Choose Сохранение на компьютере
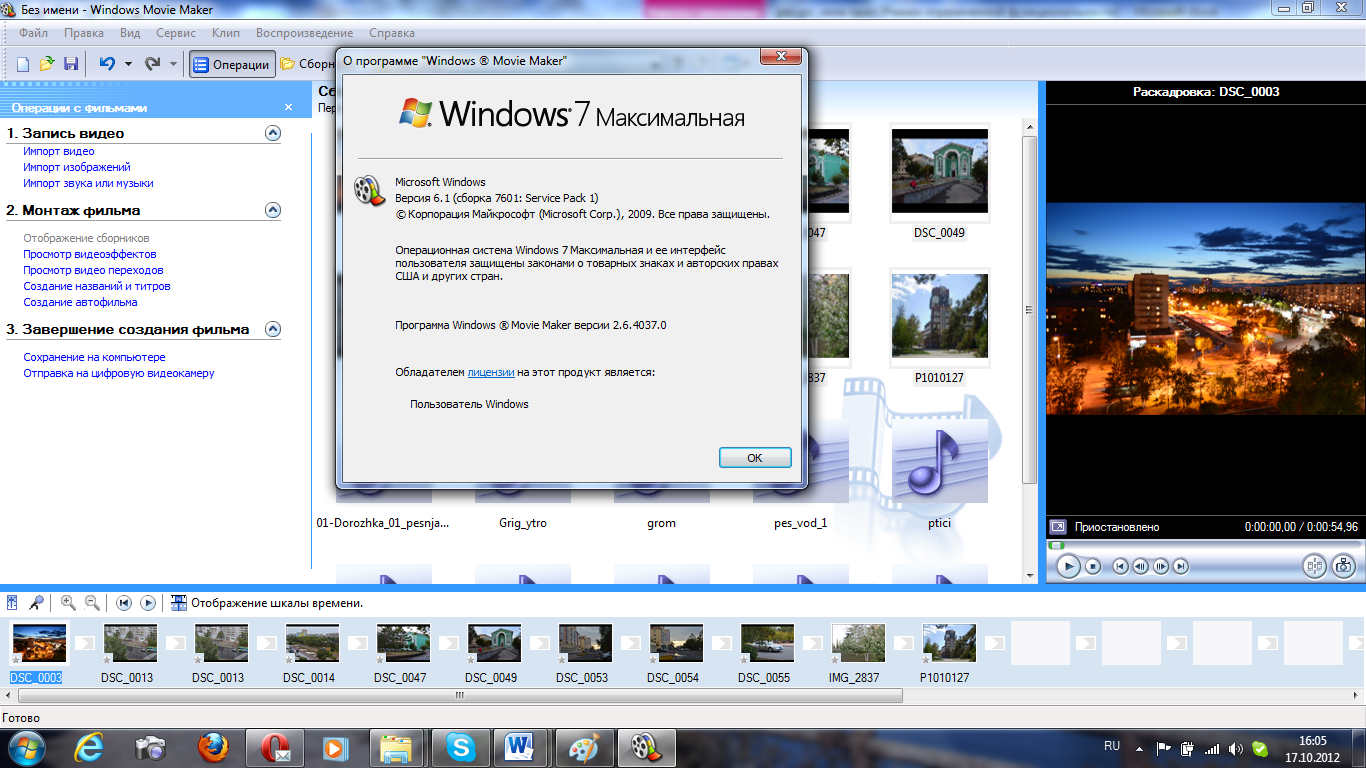 94,357
